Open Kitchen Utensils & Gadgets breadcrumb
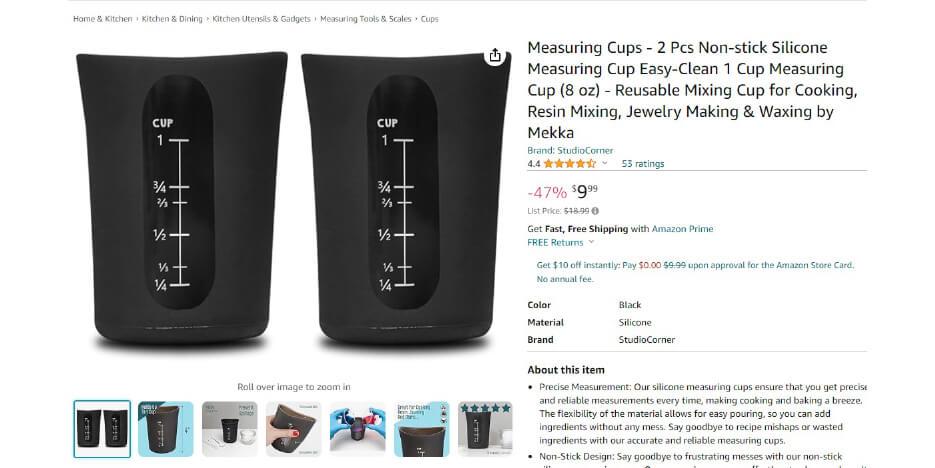This screenshot has height=468, width=935. click(x=261, y=19)
